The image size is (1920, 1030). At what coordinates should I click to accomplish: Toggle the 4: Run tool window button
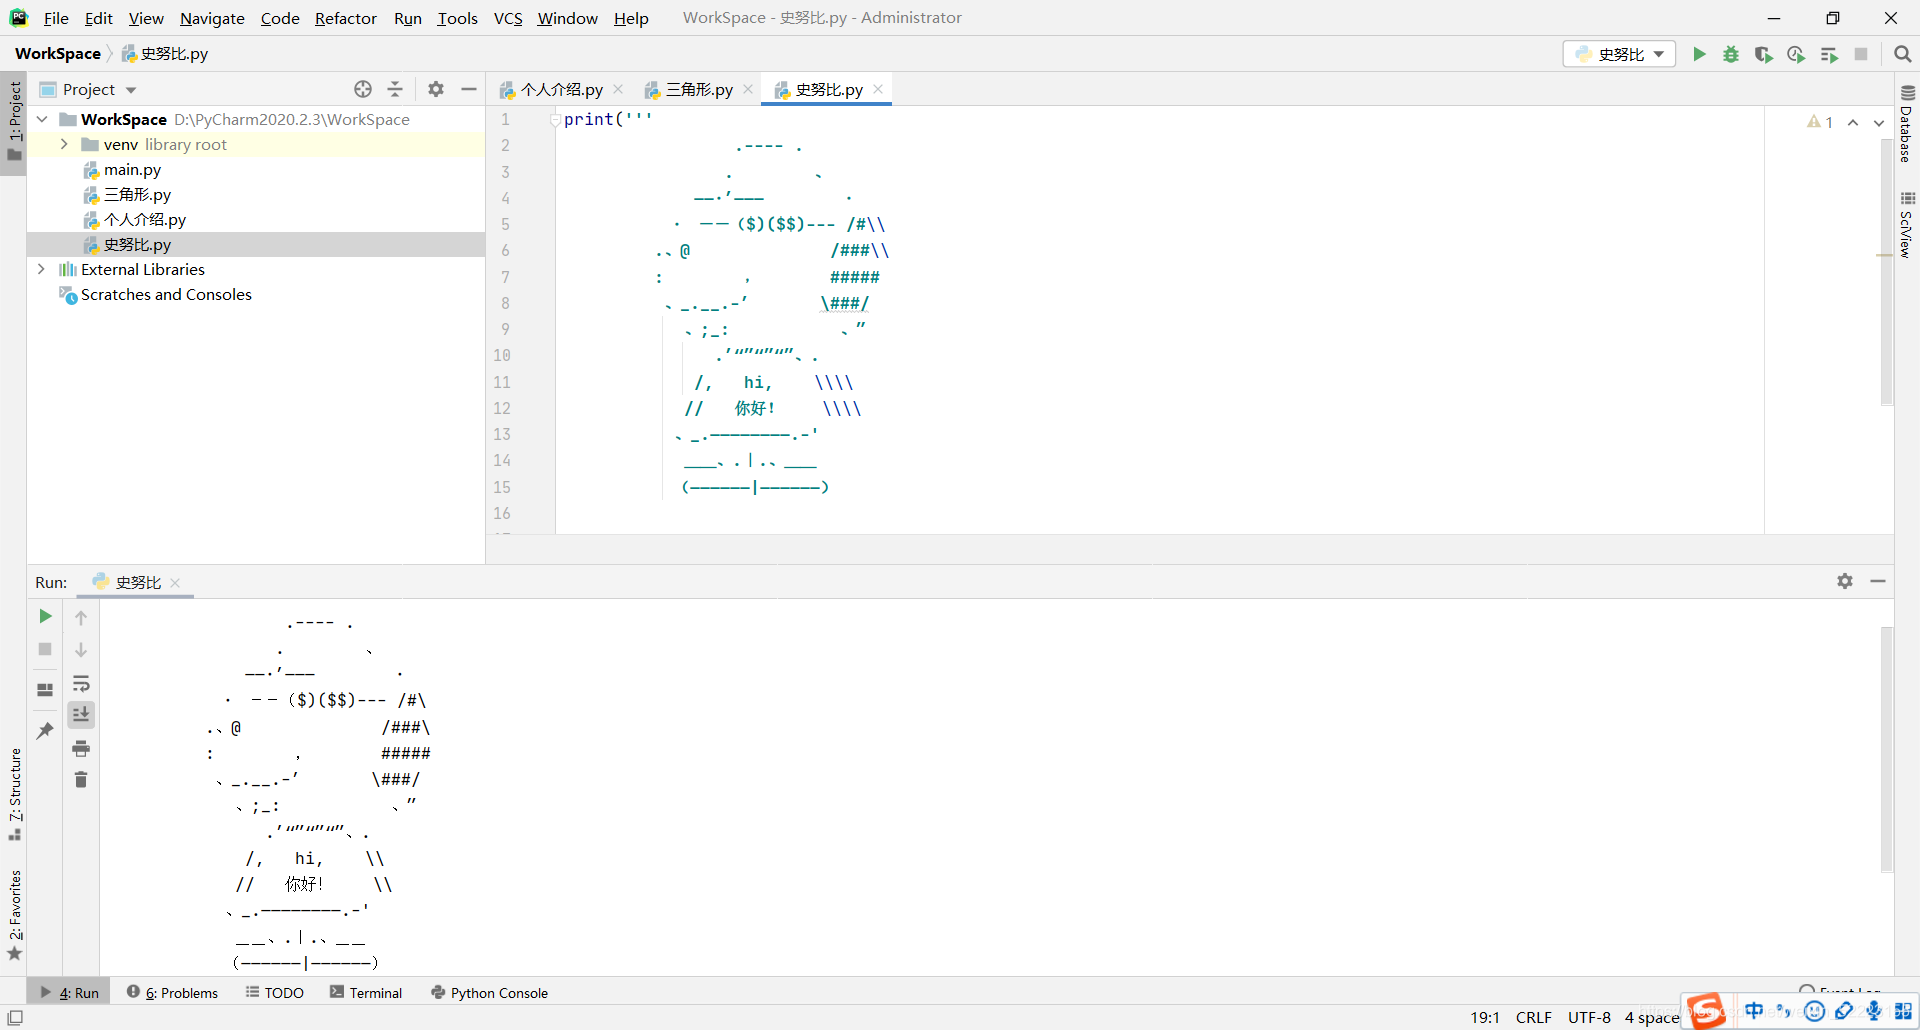[x=69, y=992]
